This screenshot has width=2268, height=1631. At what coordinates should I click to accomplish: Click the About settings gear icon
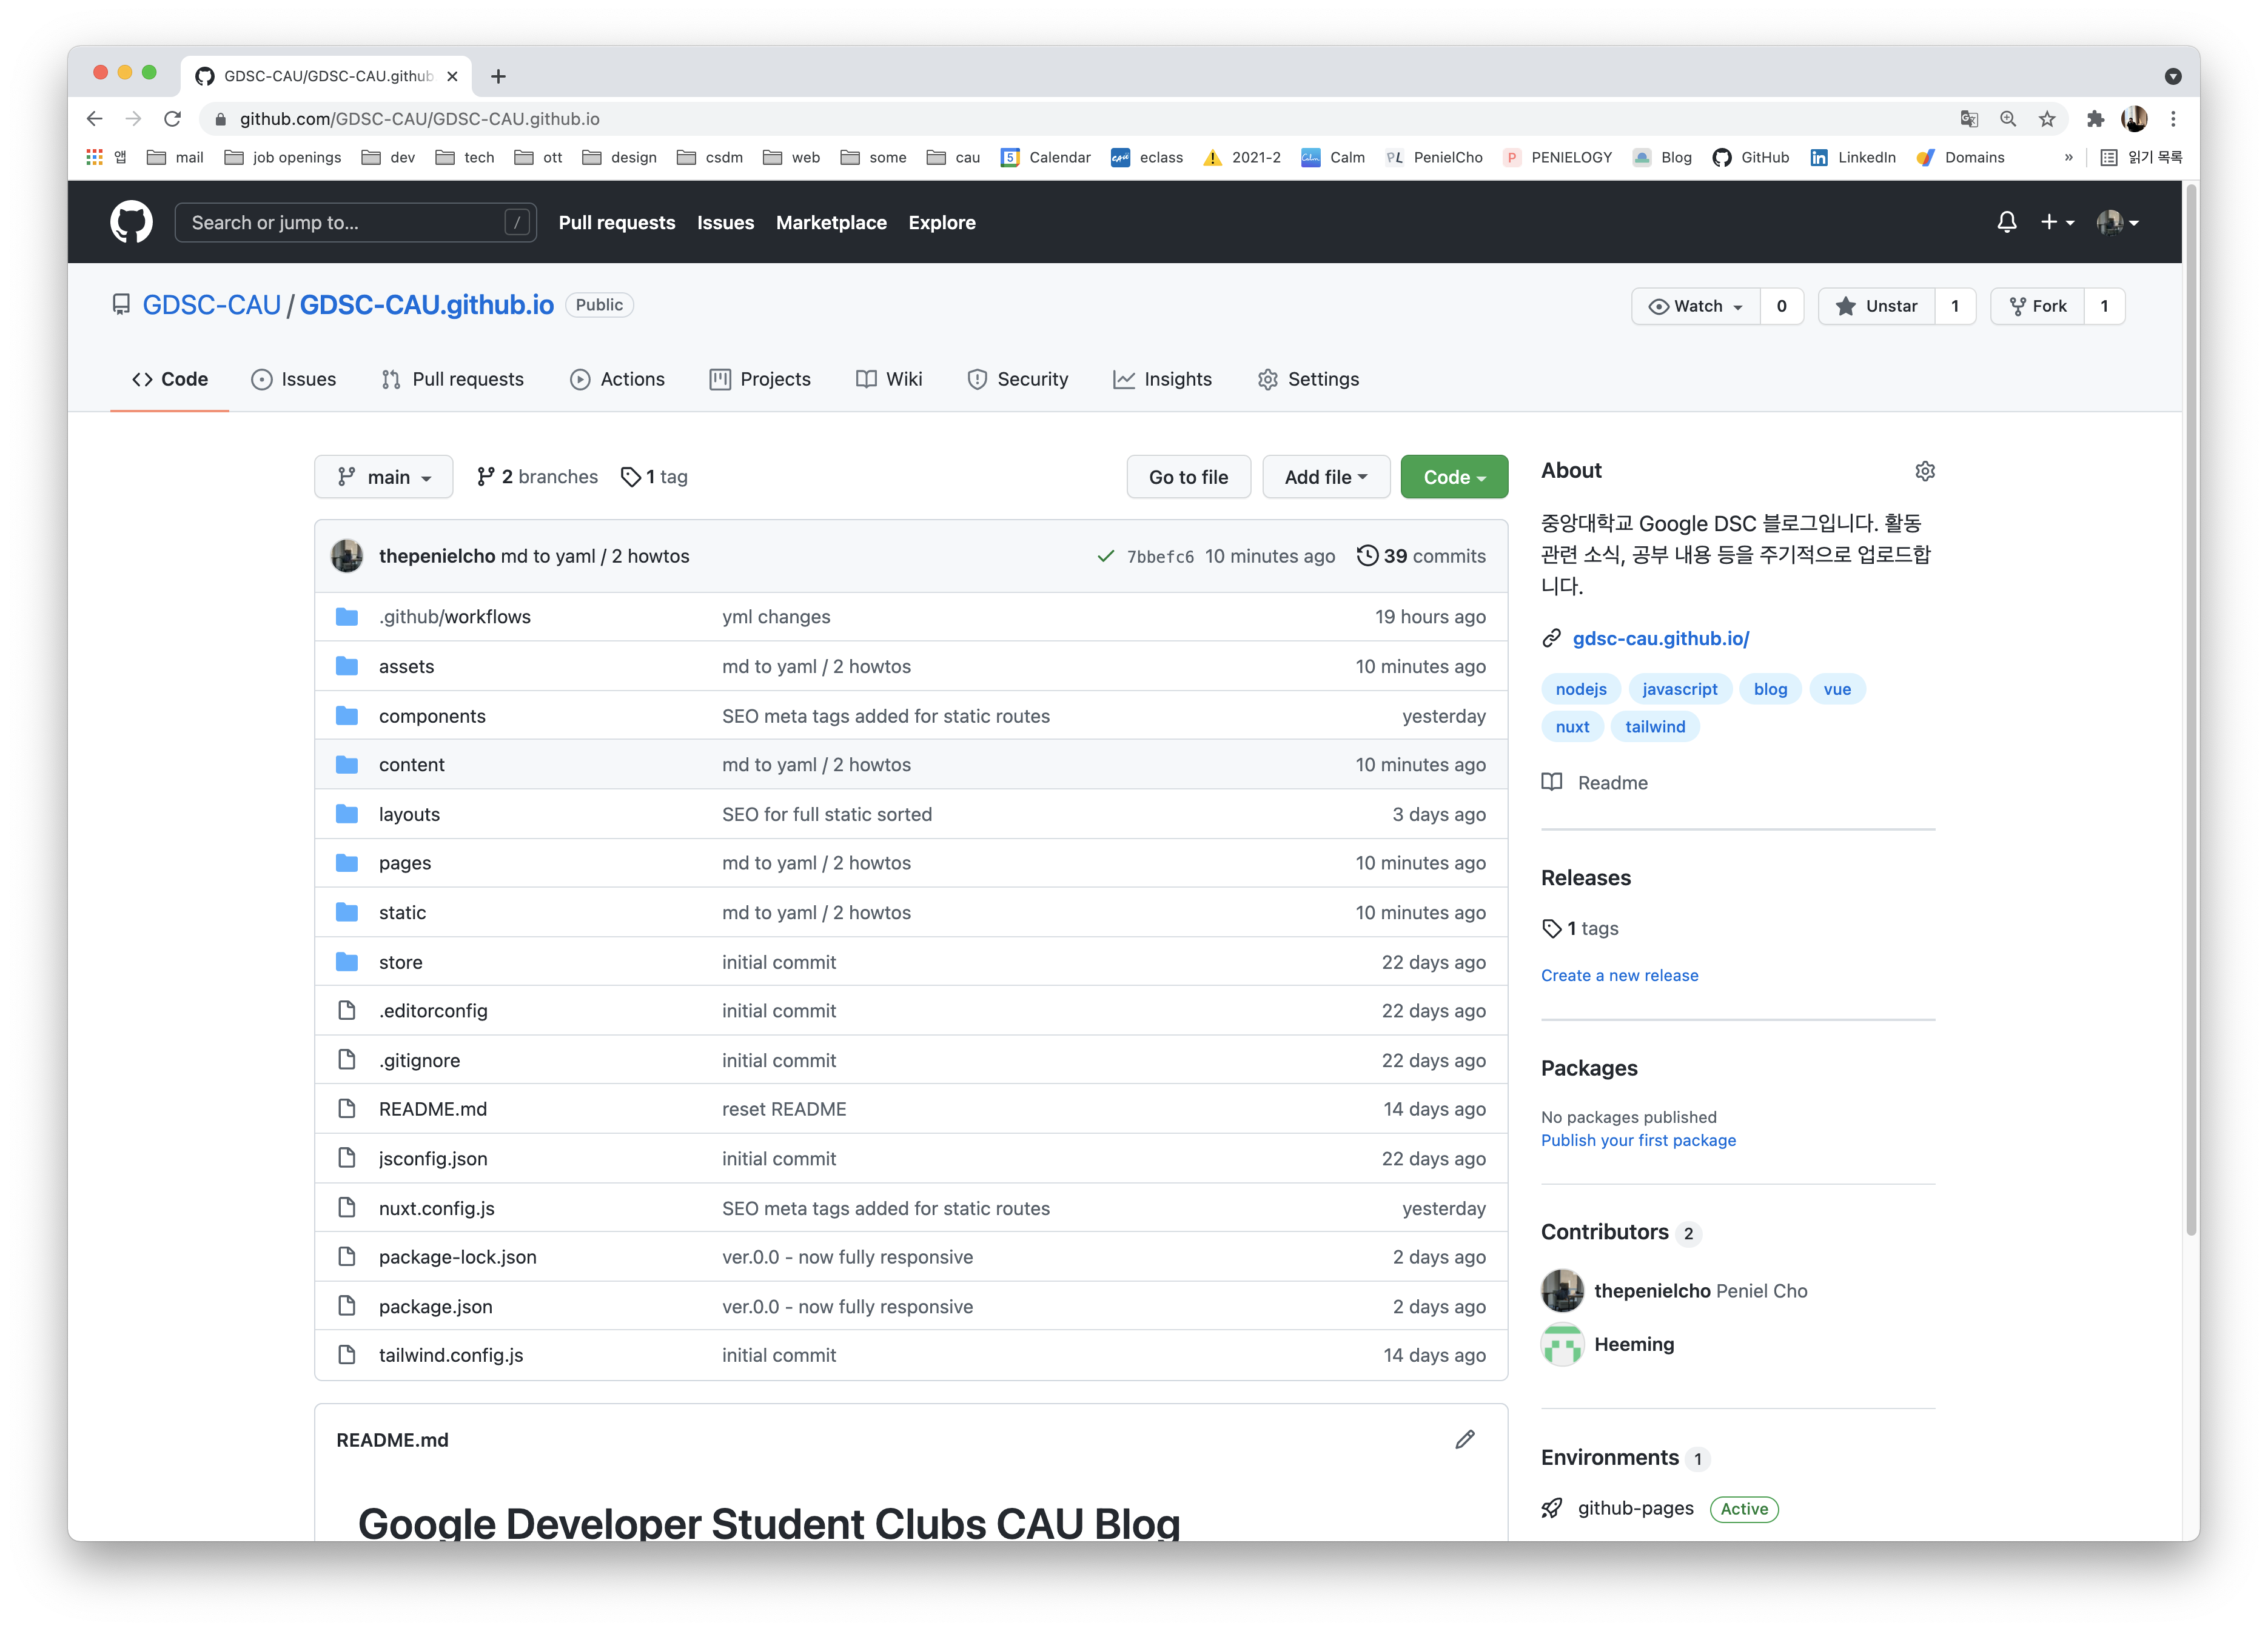point(1924,471)
